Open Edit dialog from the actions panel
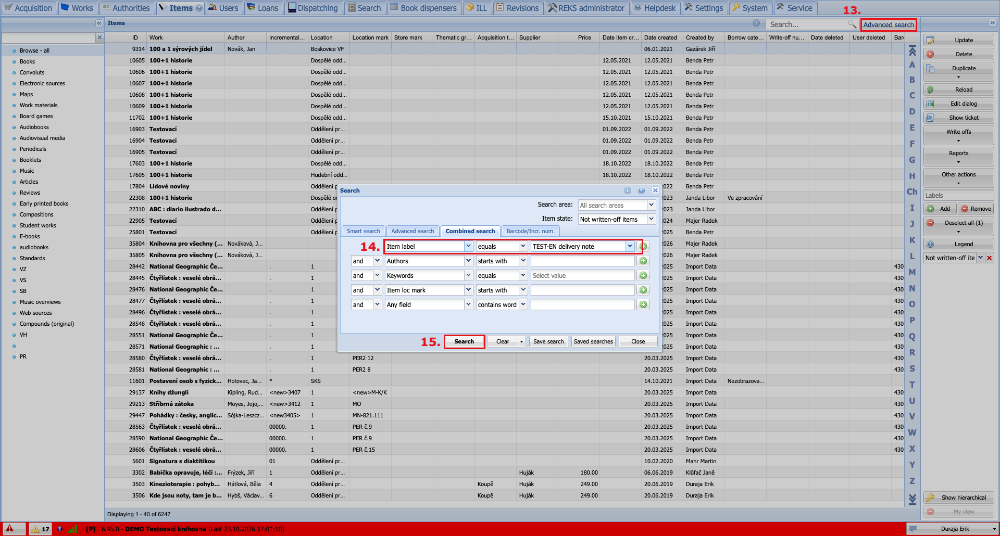 pyautogui.click(x=958, y=104)
